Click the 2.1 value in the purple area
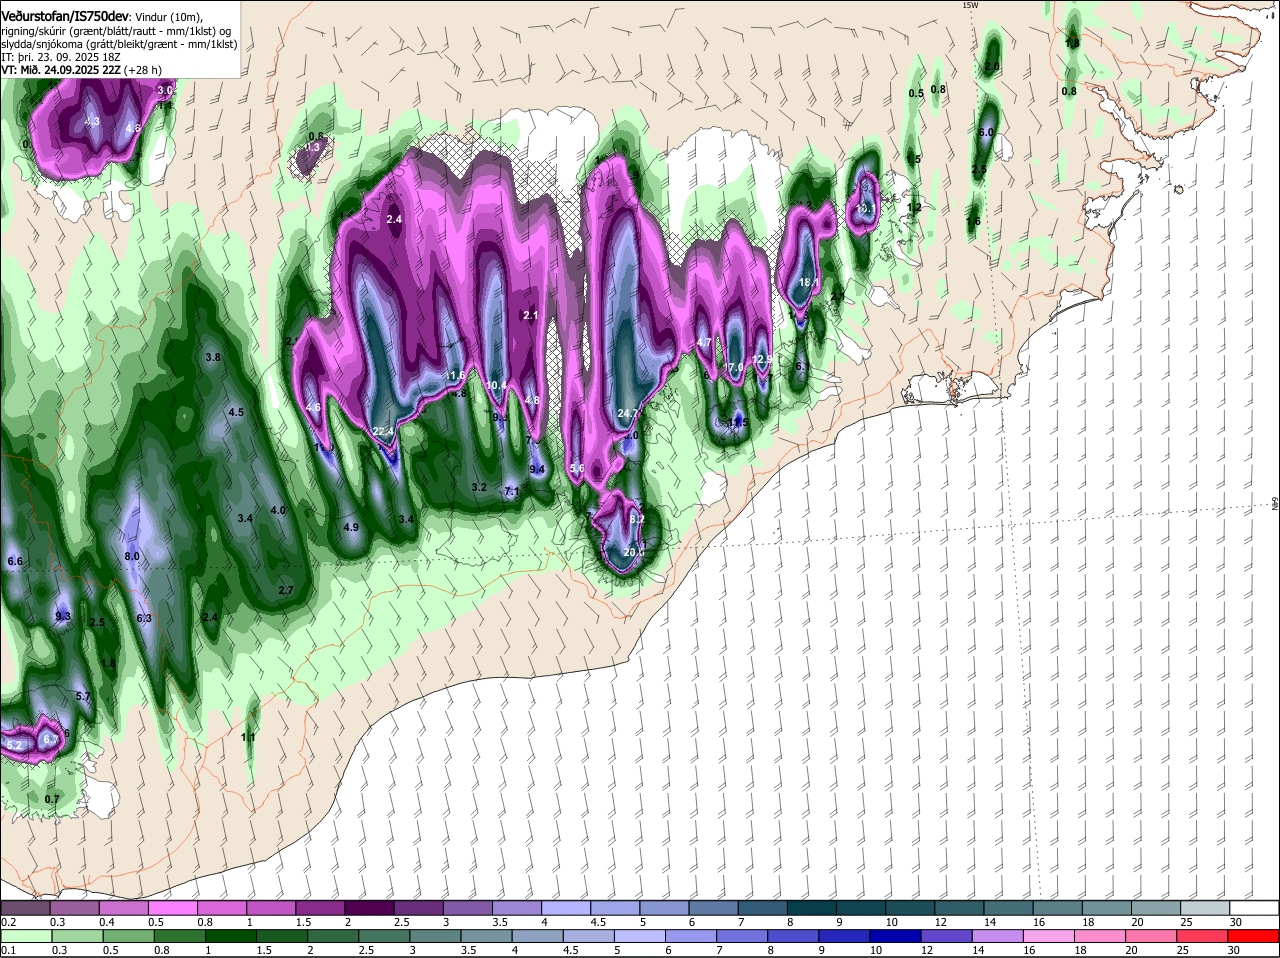The image size is (1280, 958). (531, 315)
